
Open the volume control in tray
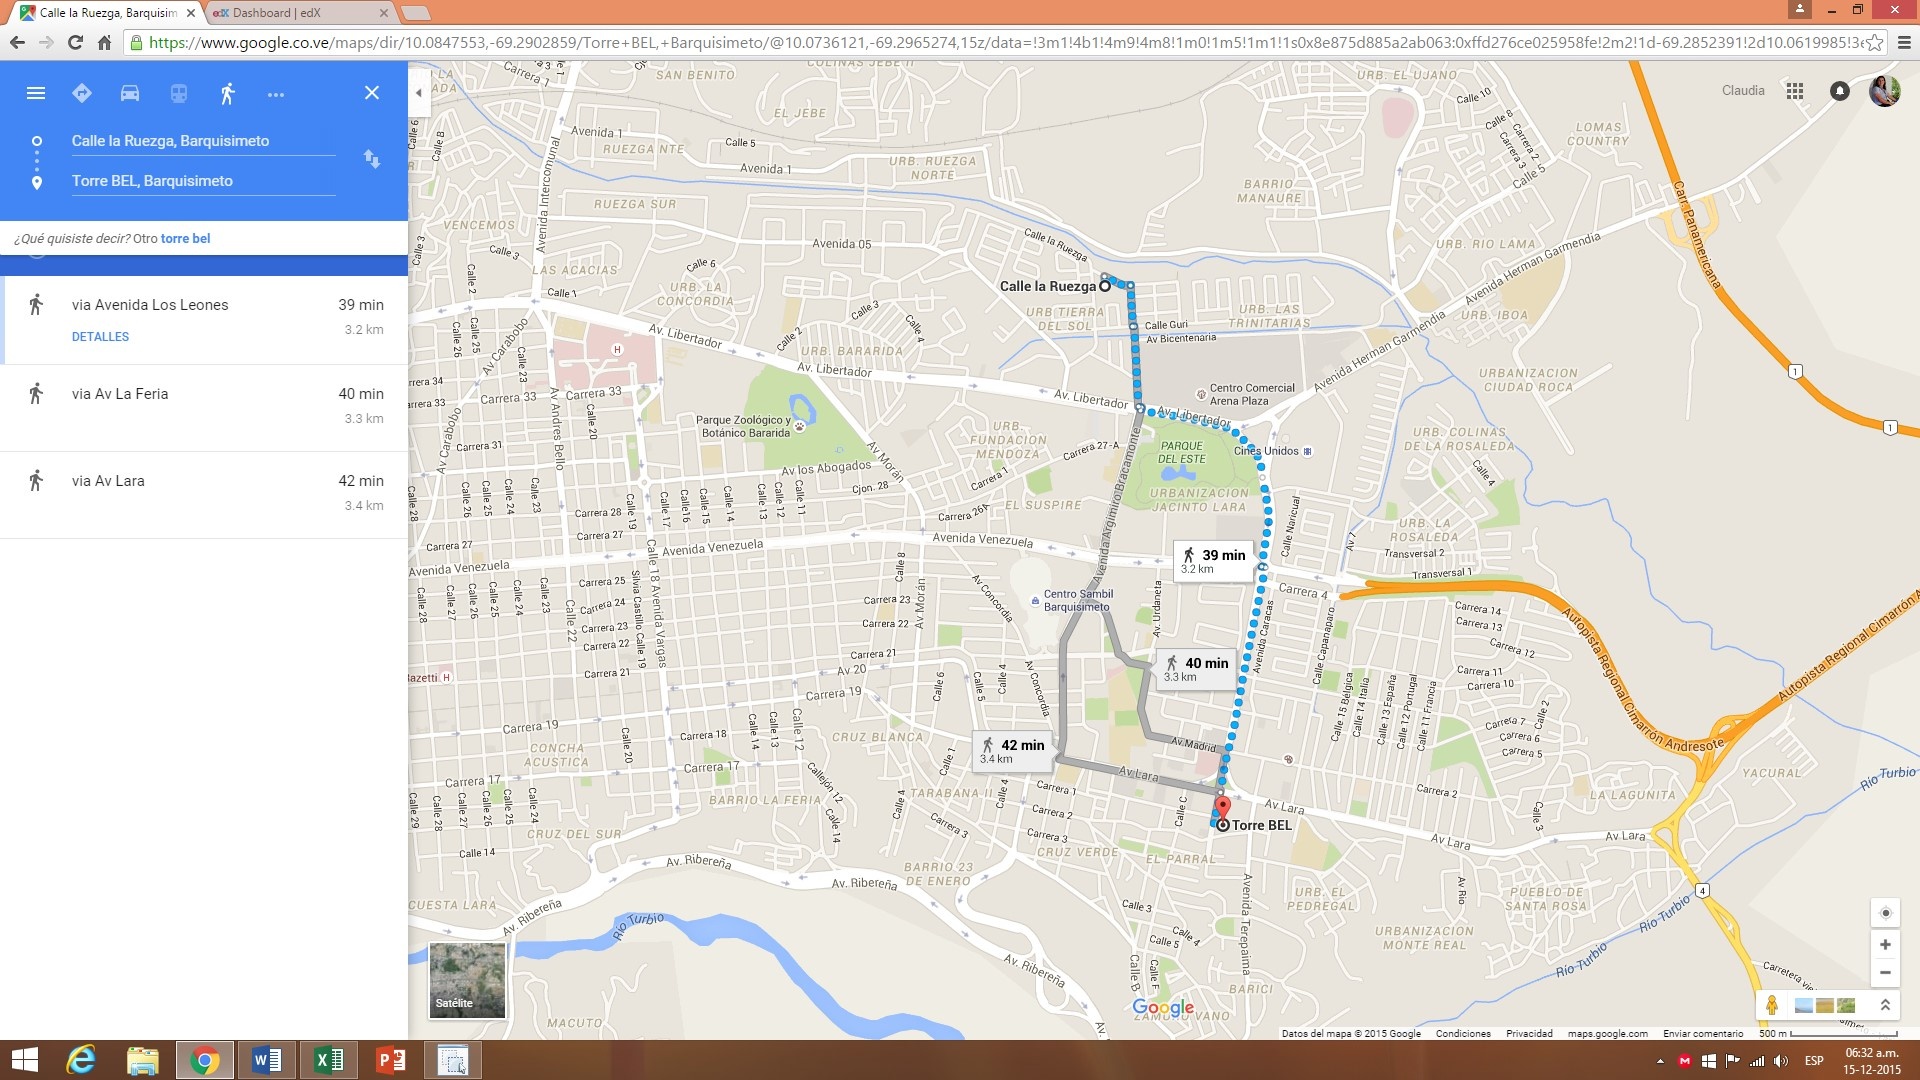[x=1781, y=1061]
